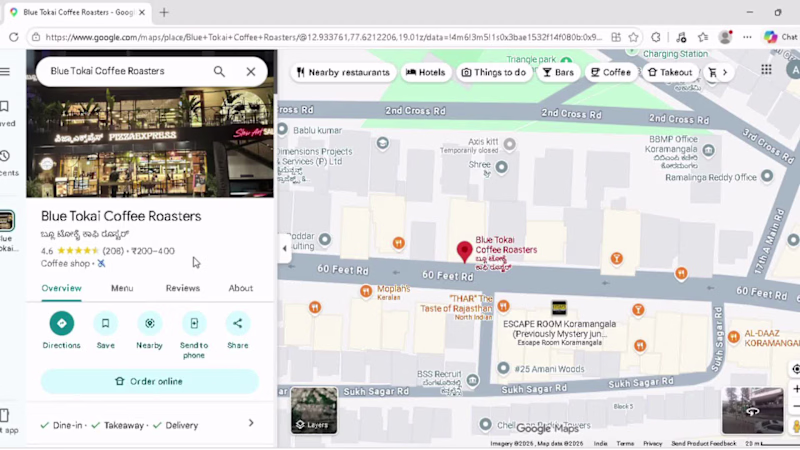Image resolution: width=800 pixels, height=450 pixels.
Task: Select the Takeout filter chip
Action: point(670,72)
